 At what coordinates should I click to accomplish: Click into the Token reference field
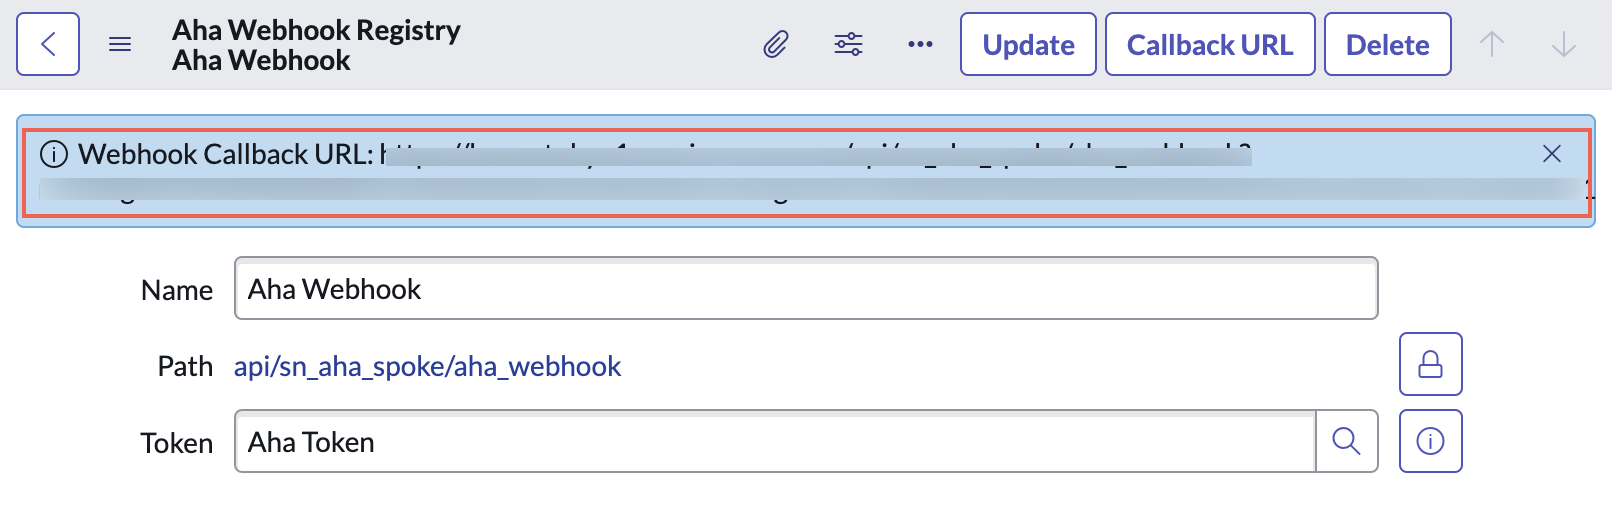[775, 441]
